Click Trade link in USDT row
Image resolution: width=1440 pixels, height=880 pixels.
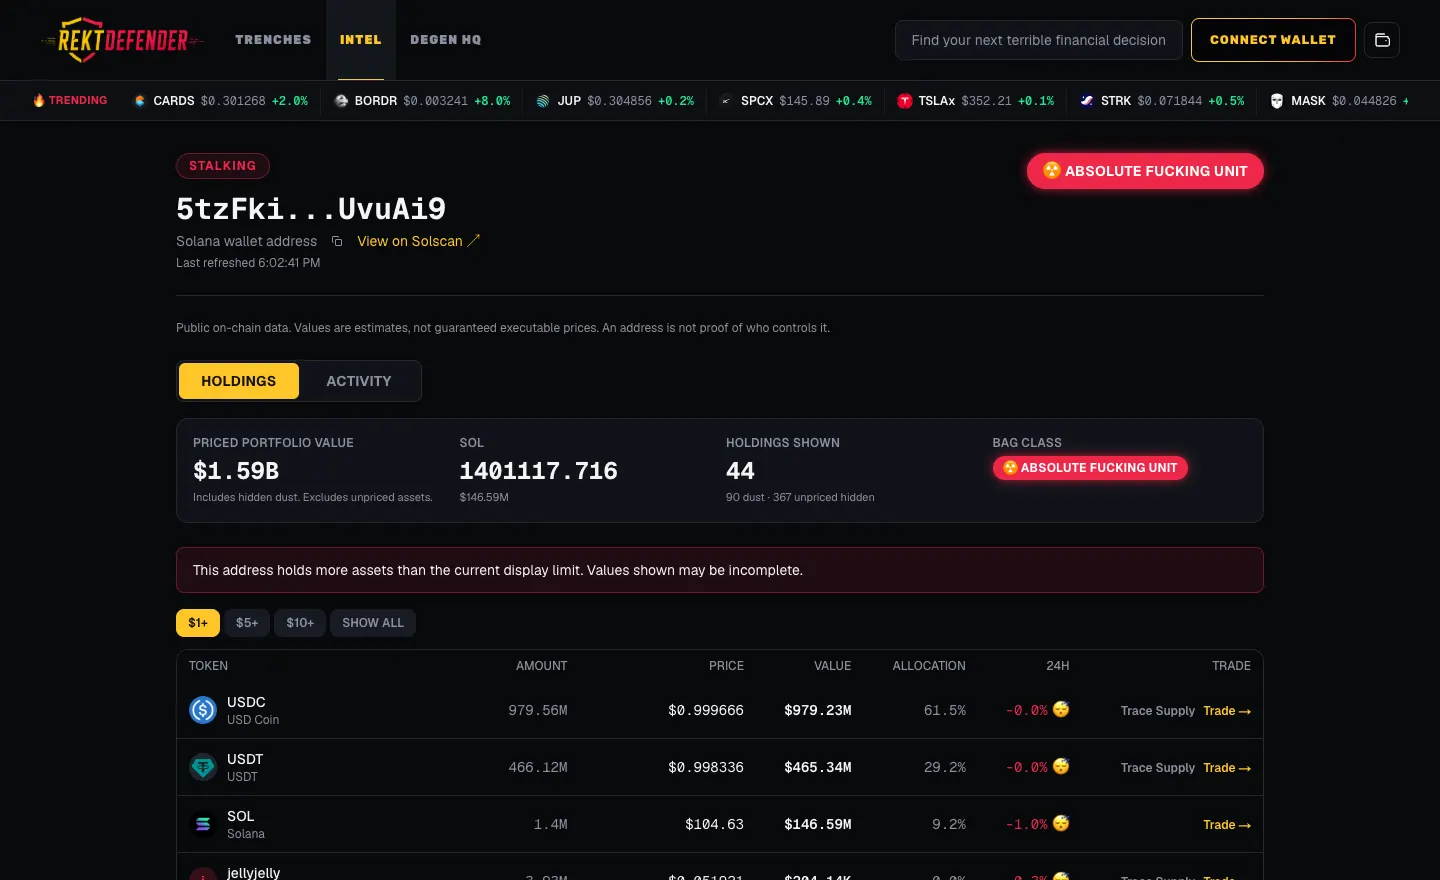tap(1227, 768)
